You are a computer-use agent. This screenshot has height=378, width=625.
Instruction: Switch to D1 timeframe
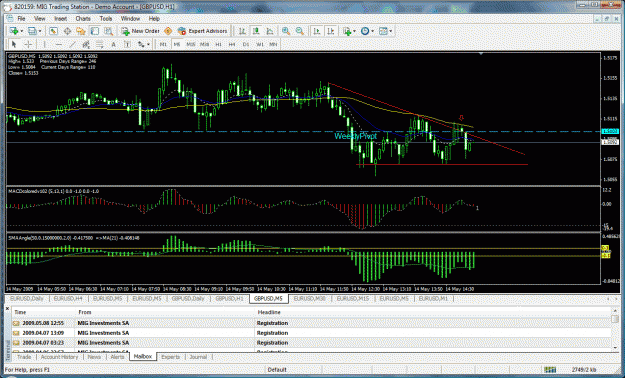[x=246, y=44]
